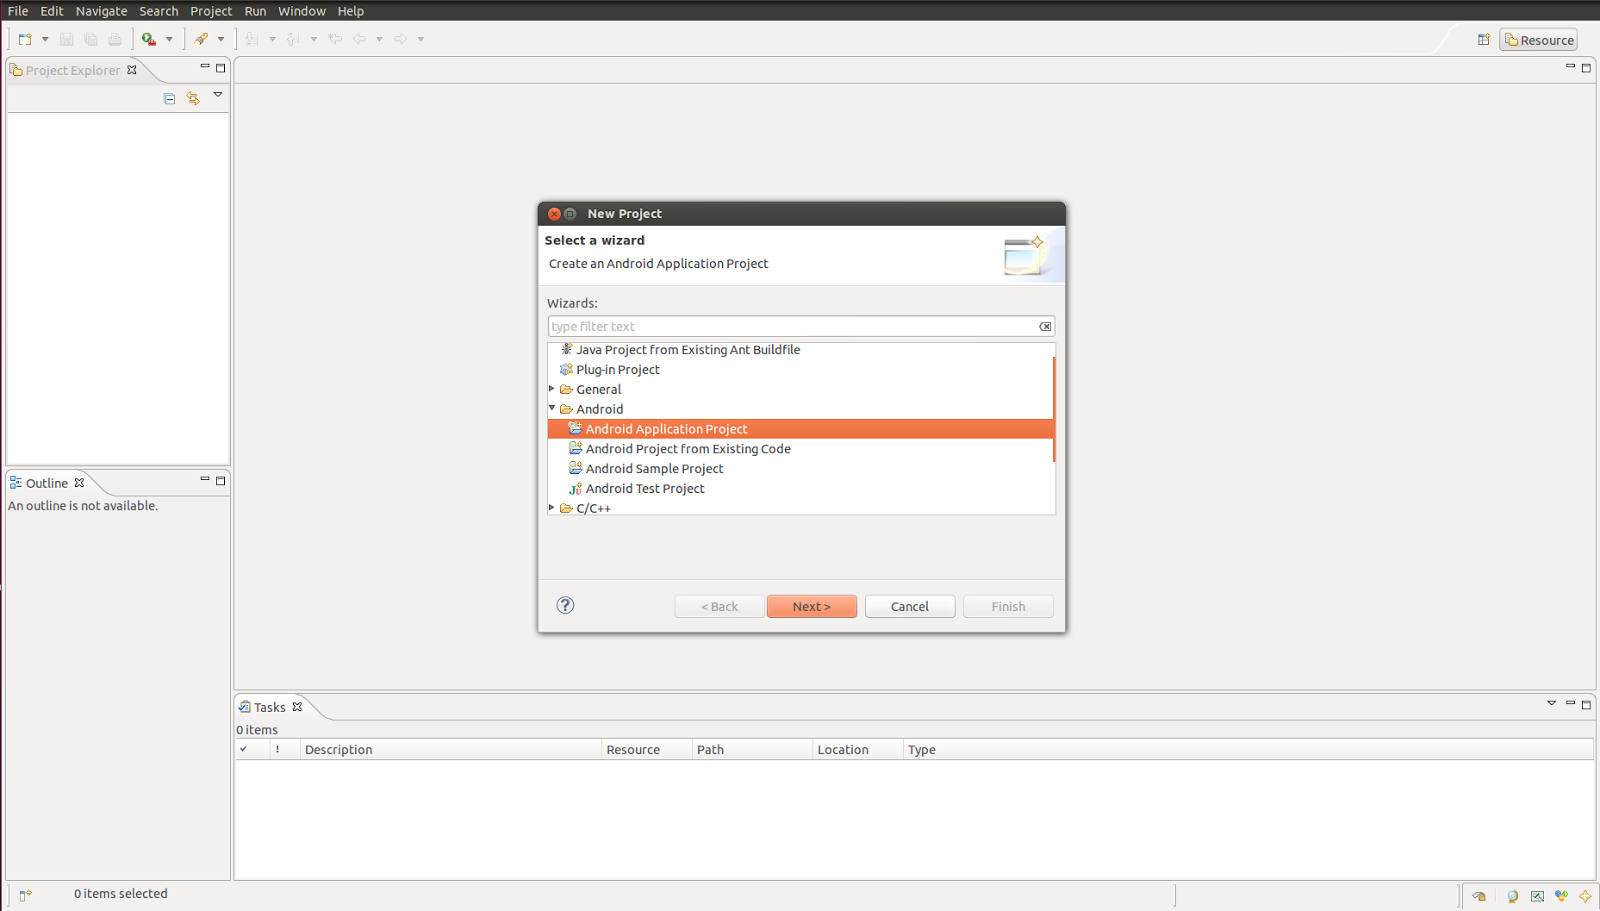Cancel the New Project dialog
The height and width of the screenshot is (911, 1600).
click(909, 606)
